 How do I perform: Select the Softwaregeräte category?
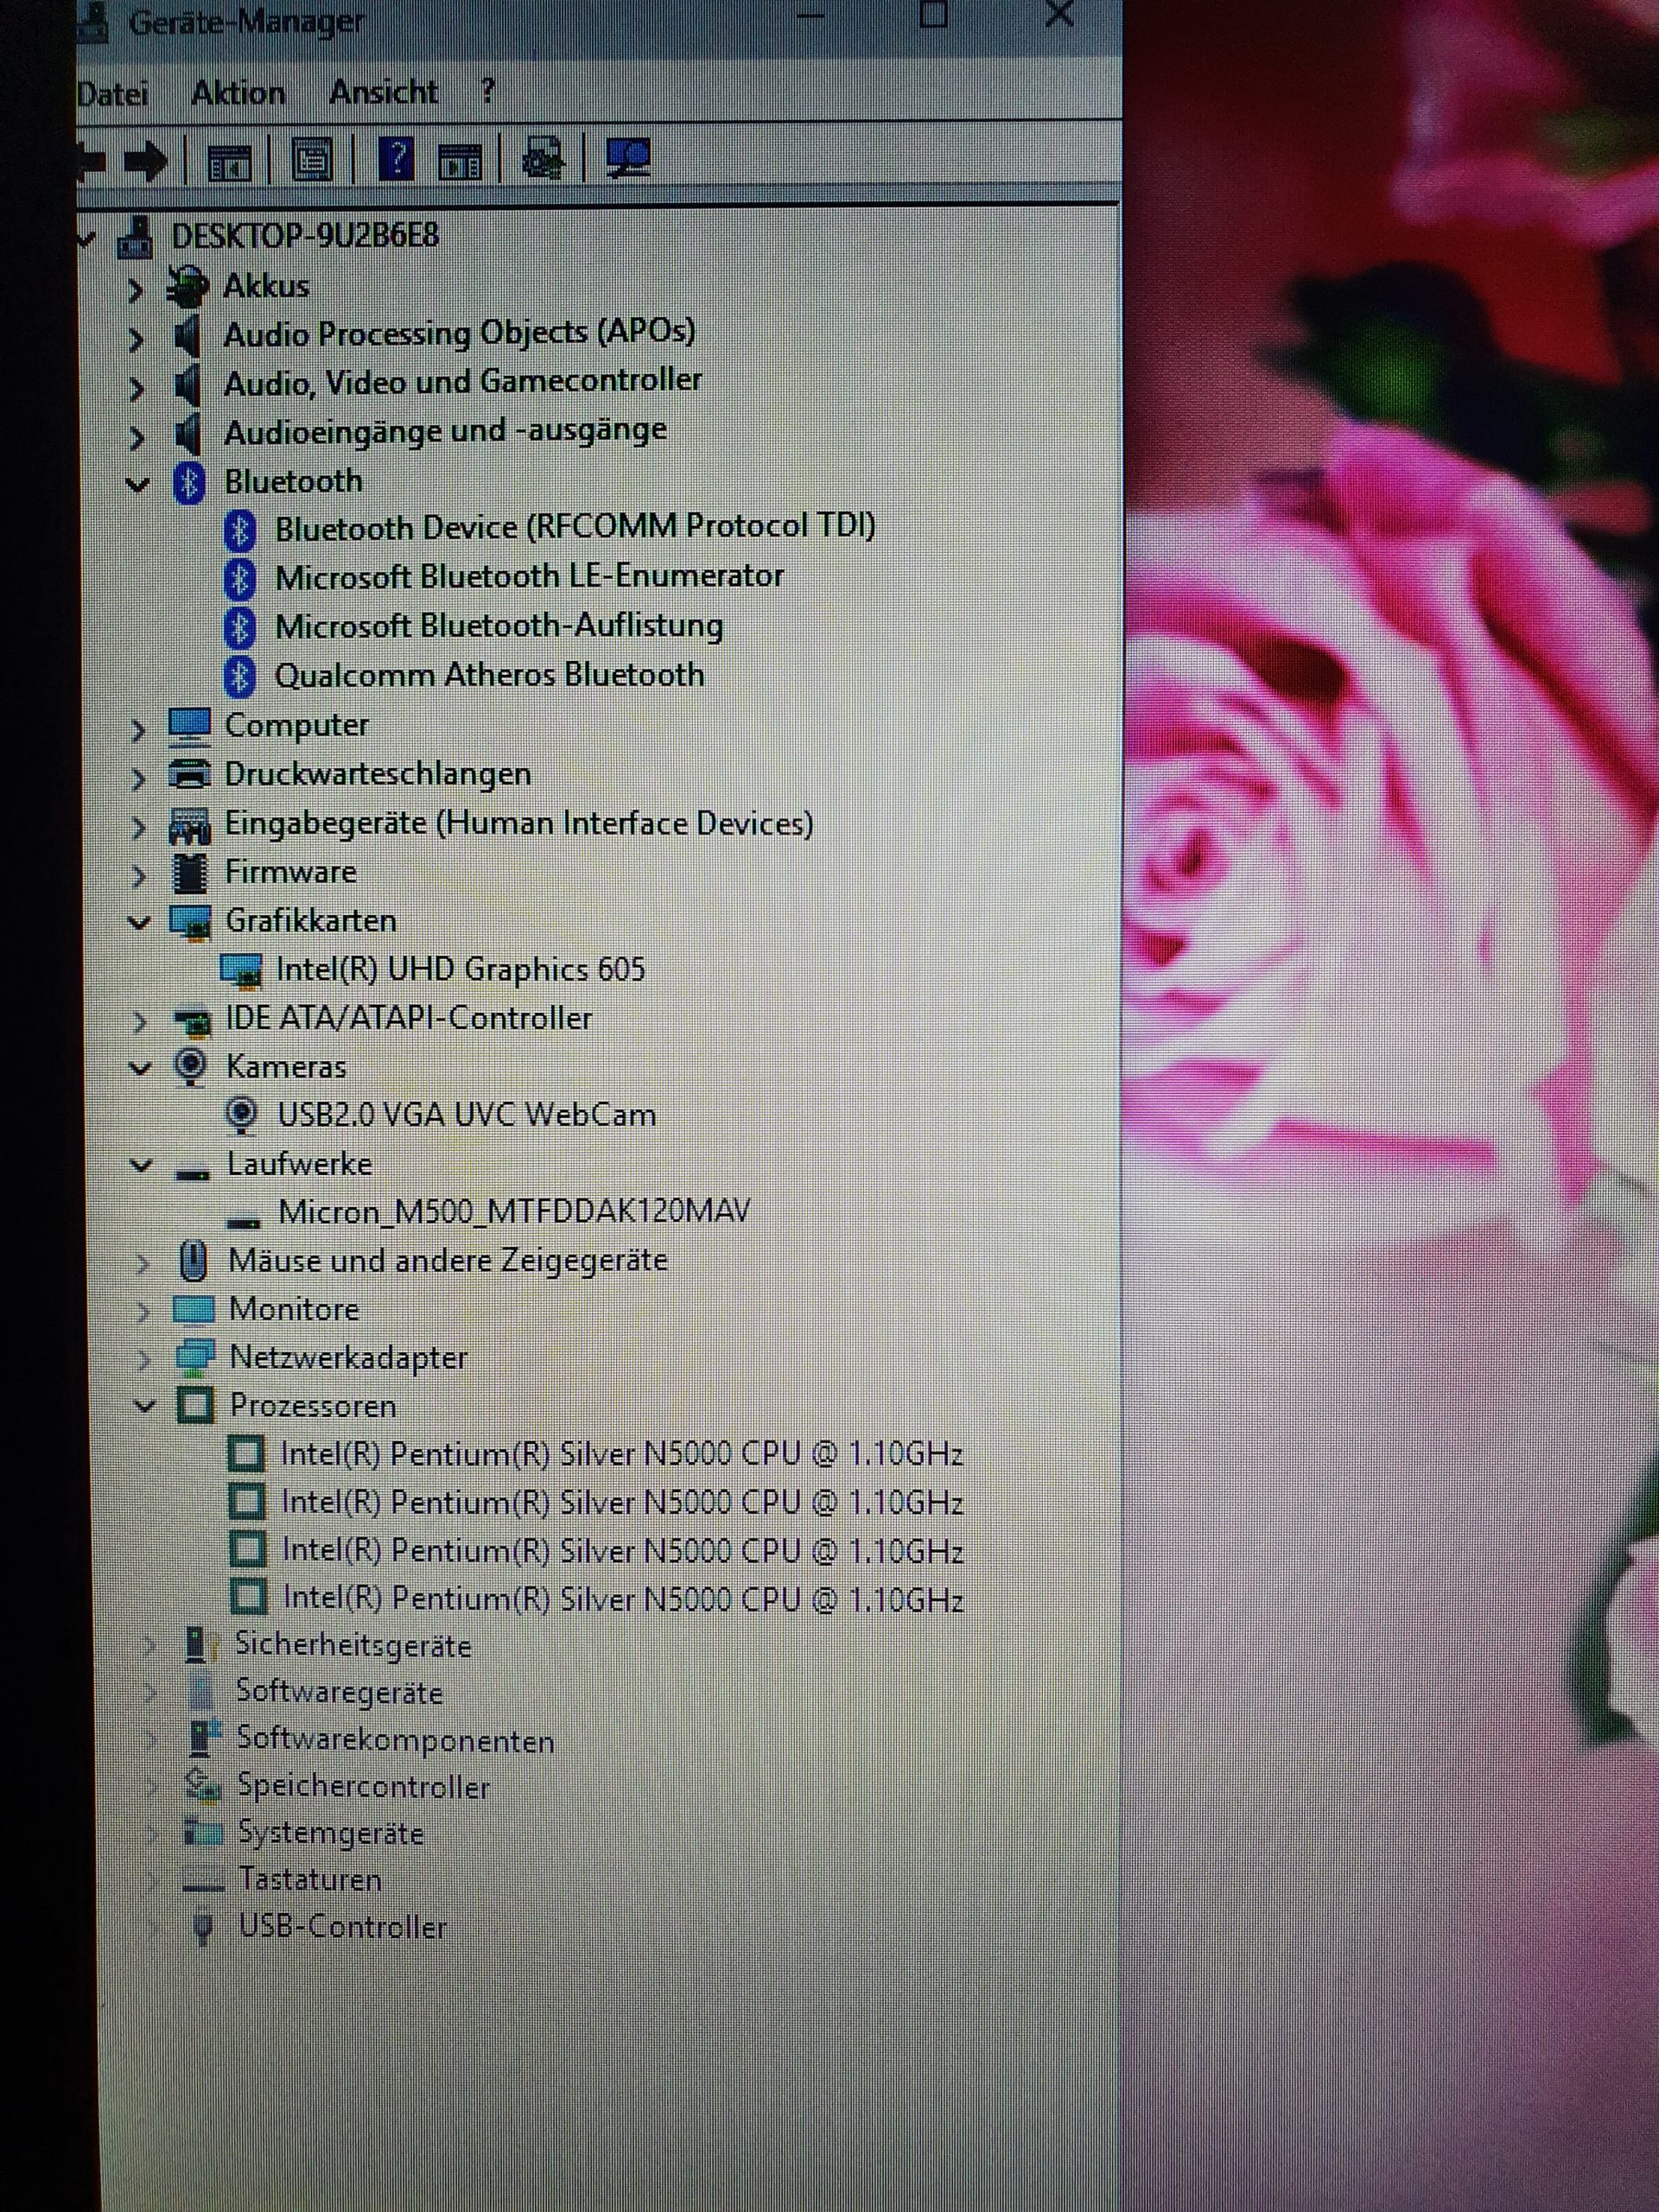pos(339,1693)
